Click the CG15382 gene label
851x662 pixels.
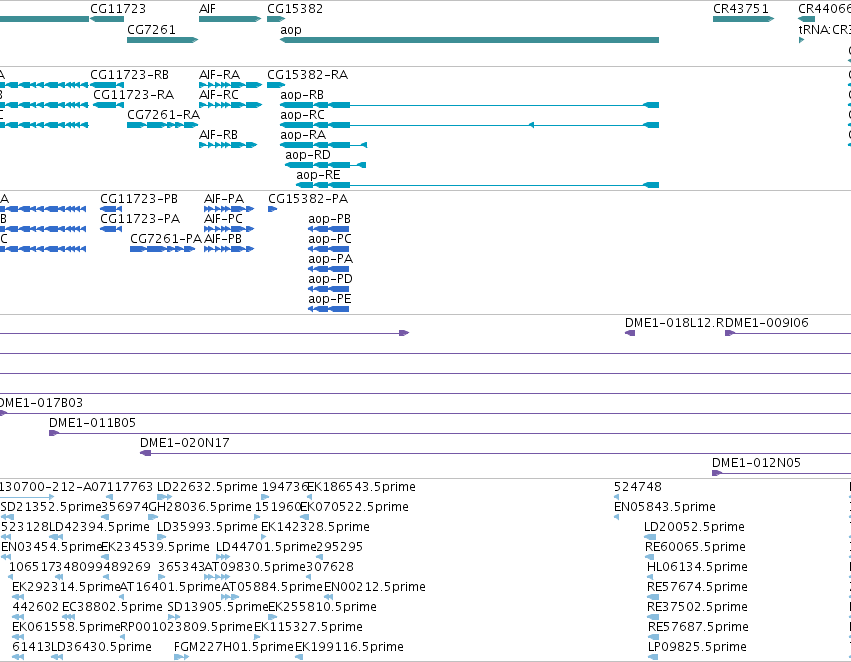tap(295, 9)
